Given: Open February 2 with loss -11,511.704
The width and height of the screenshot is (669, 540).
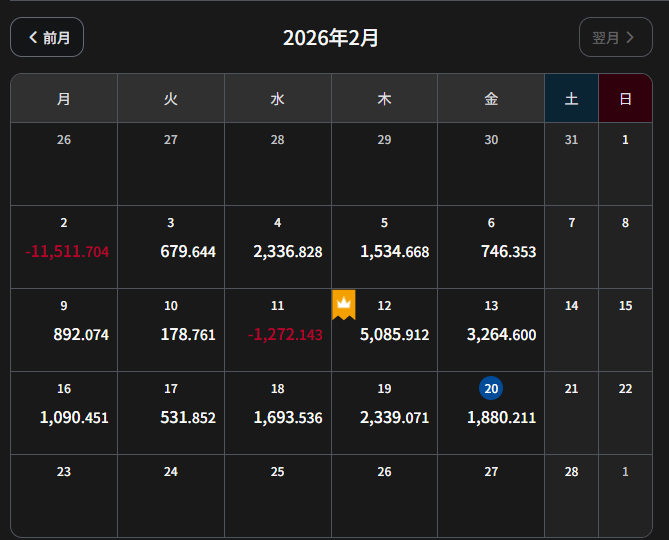Looking at the screenshot, I should click(x=64, y=247).
